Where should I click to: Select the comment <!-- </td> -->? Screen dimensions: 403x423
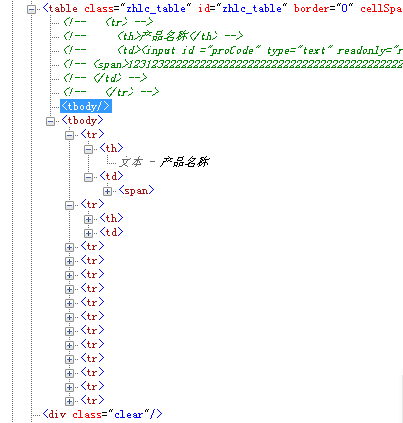[105, 78]
